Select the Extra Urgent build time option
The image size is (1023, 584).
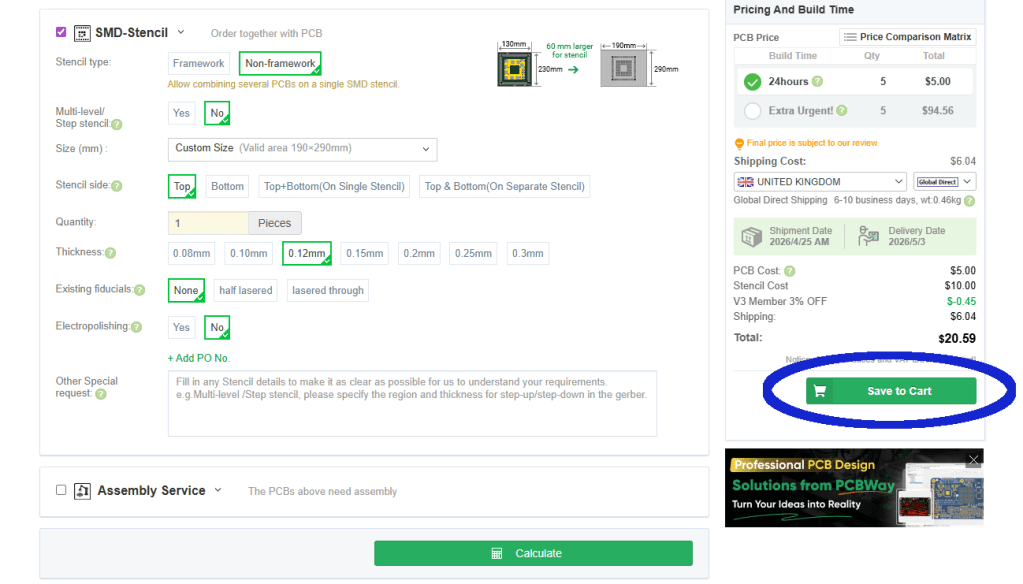tap(753, 111)
